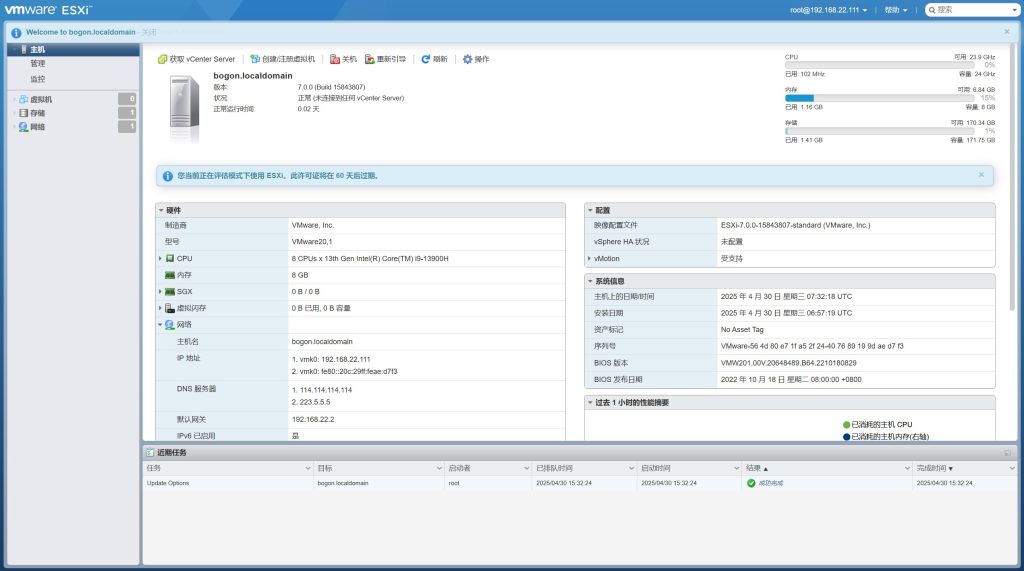Viewport: 1024px width, 571px height.
Task: Expand the SGX row in hardware
Action: [x=160, y=291]
